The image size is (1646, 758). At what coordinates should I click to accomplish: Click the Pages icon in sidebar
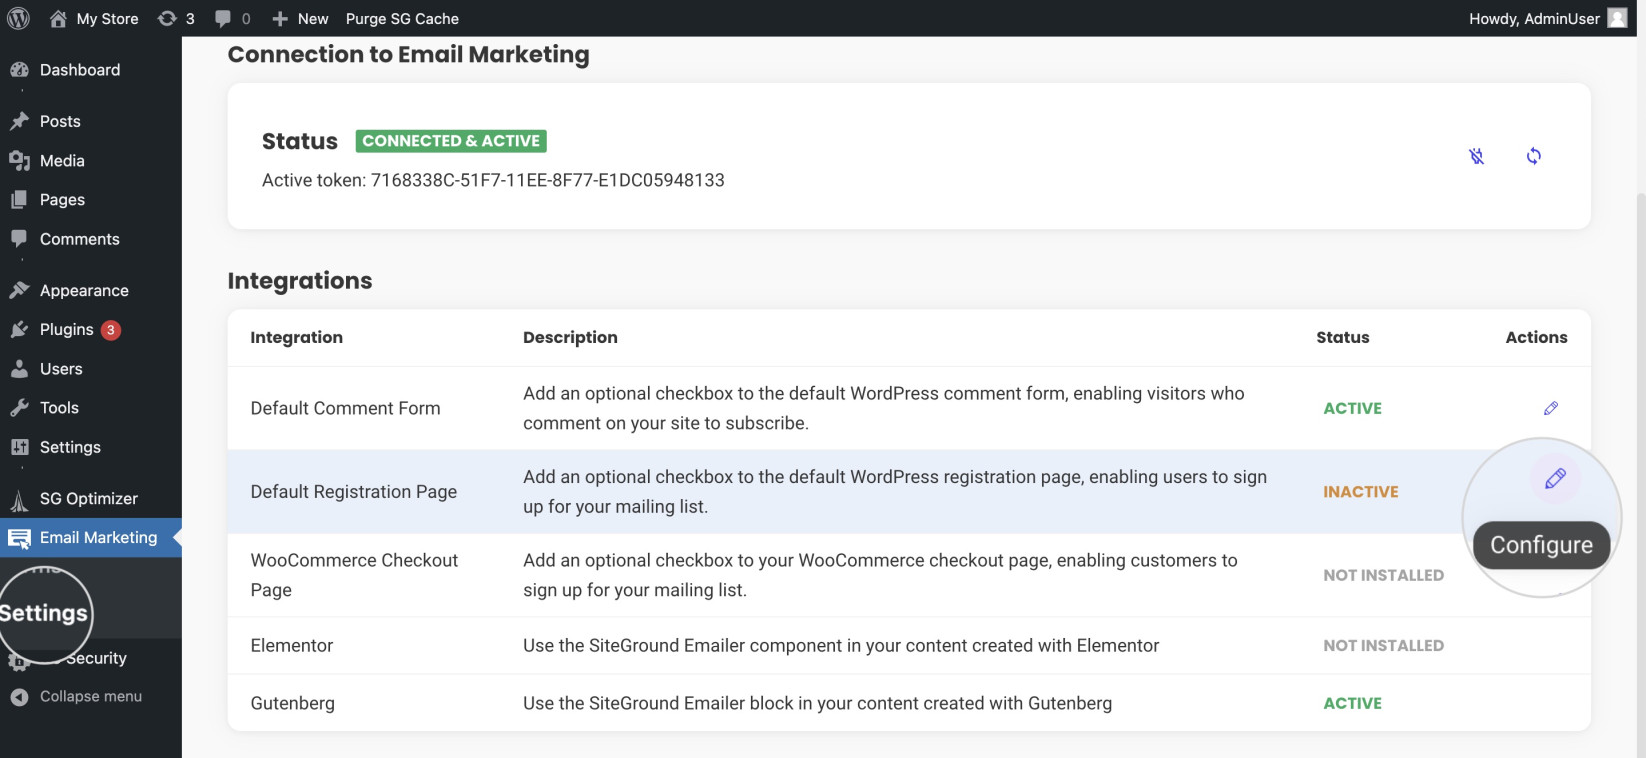point(19,200)
